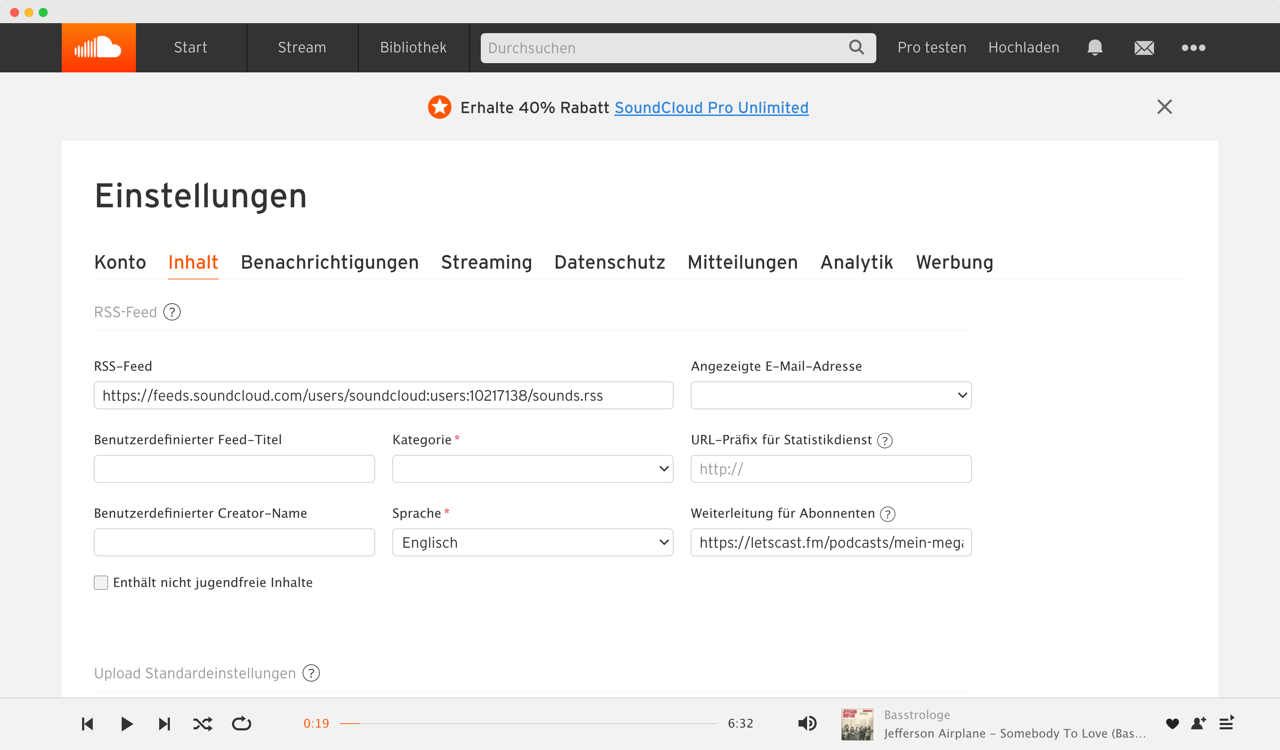Open the Kategorie dropdown
Image resolution: width=1280 pixels, height=750 pixels.
(x=532, y=469)
